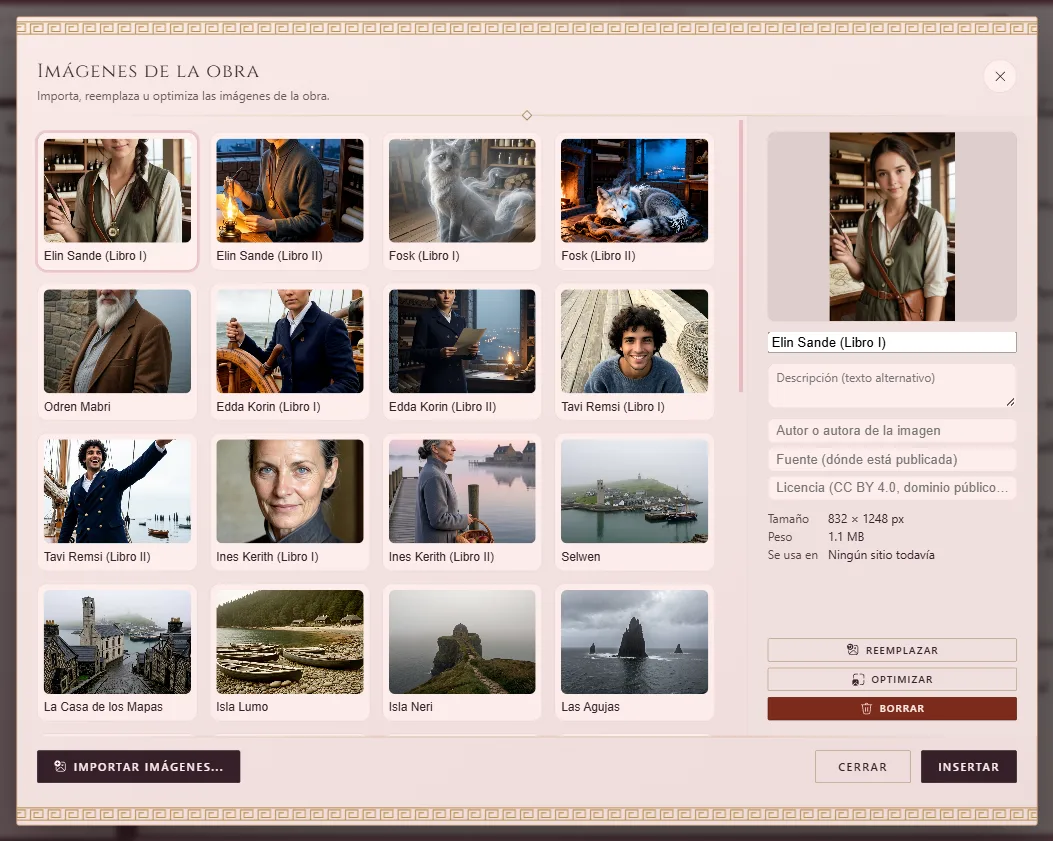1053x841 pixels.
Task: Pick the Edda Korin (Libro I) image
Action: (289, 351)
